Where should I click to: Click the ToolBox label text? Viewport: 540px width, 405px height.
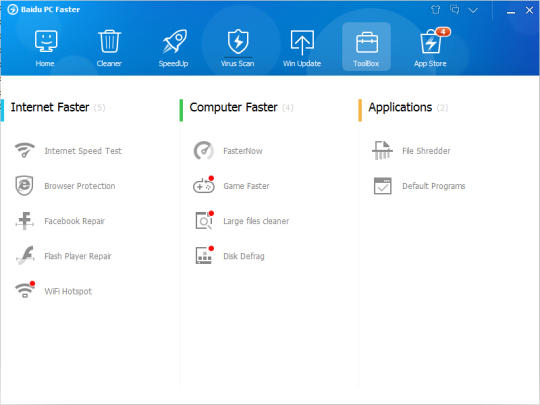tap(366, 64)
